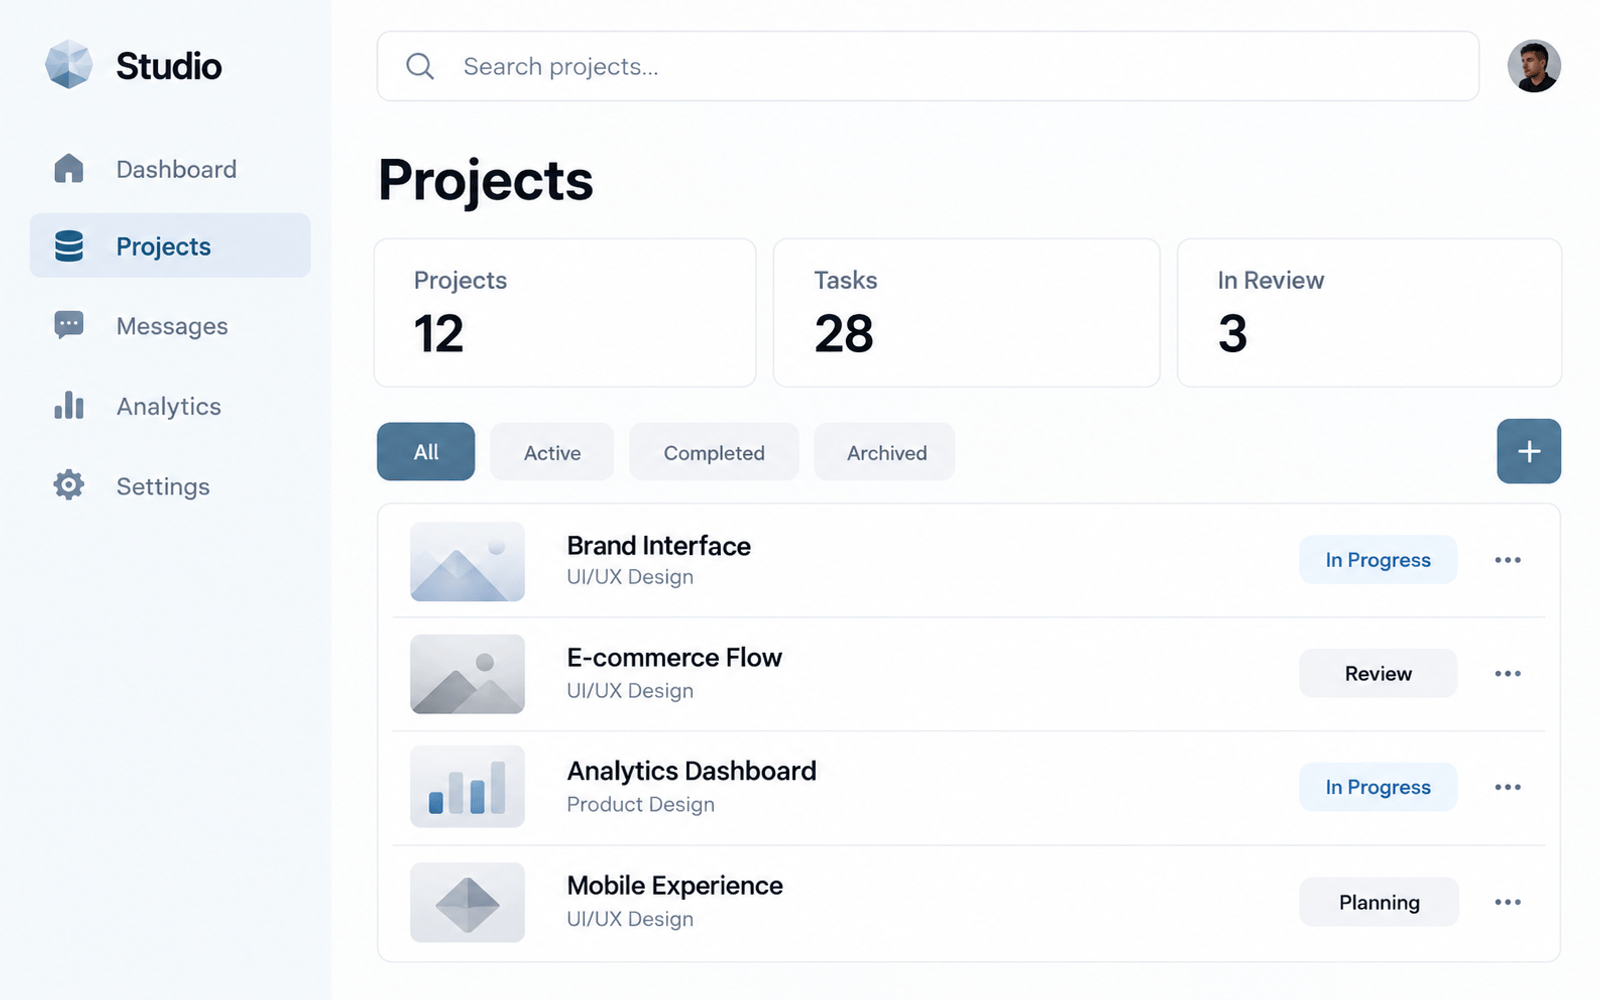Click the In Review card showing 3
Screen dimensions: 1600x1000
(x=1369, y=313)
